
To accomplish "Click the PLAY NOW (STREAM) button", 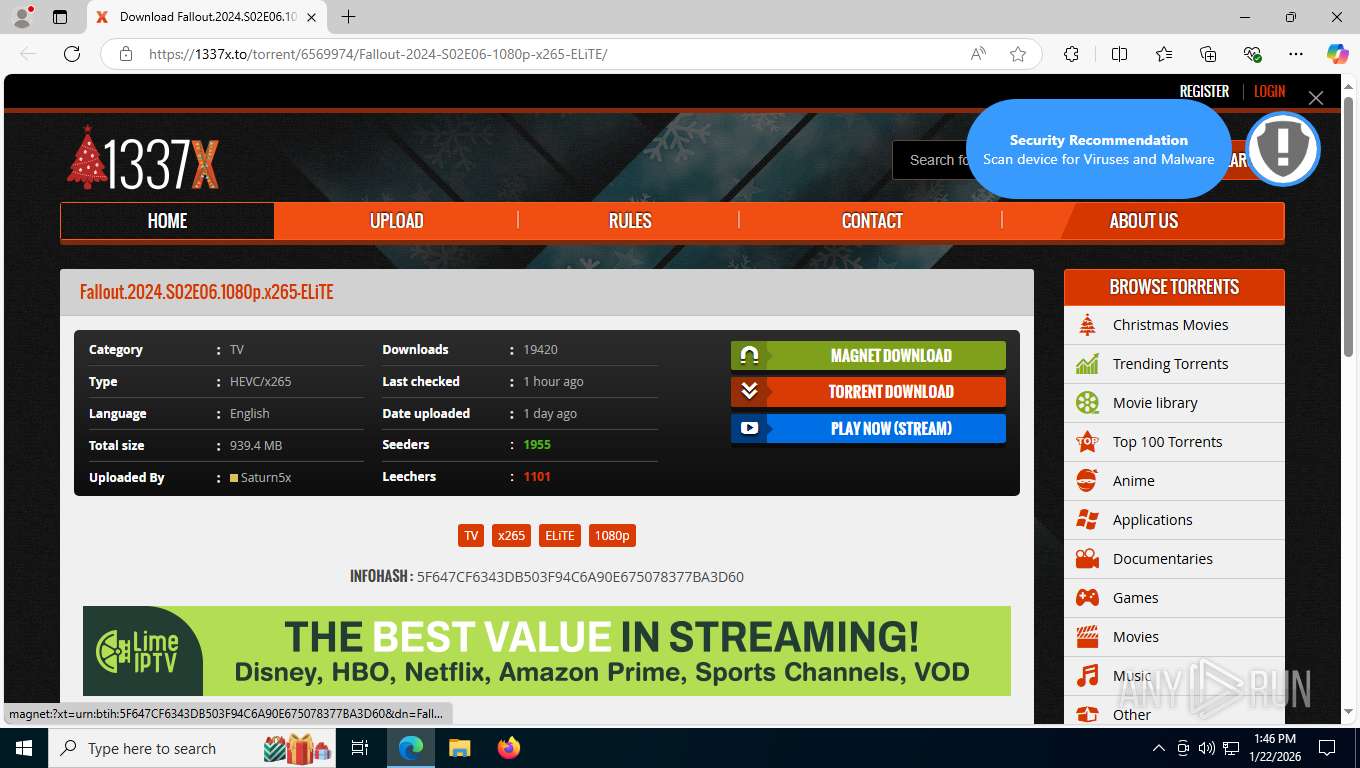I will (x=868, y=429).
